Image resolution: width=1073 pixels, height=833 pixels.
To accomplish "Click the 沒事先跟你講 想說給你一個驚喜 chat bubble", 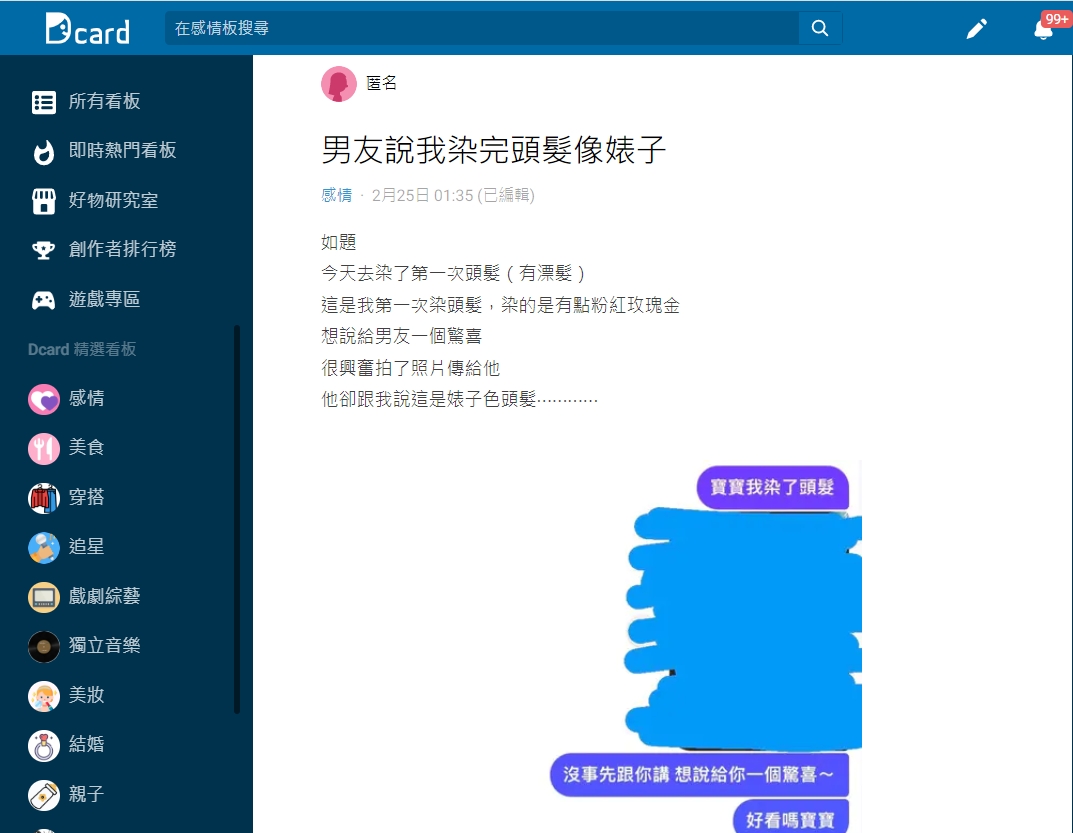I will pos(699,775).
